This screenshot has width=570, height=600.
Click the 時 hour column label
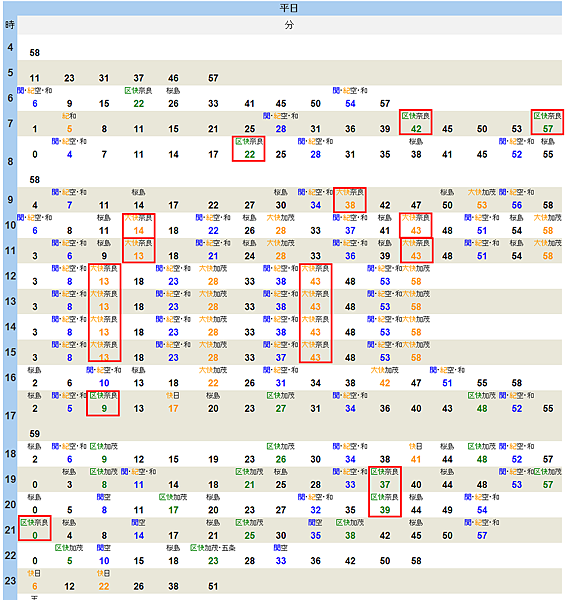tap(10, 25)
